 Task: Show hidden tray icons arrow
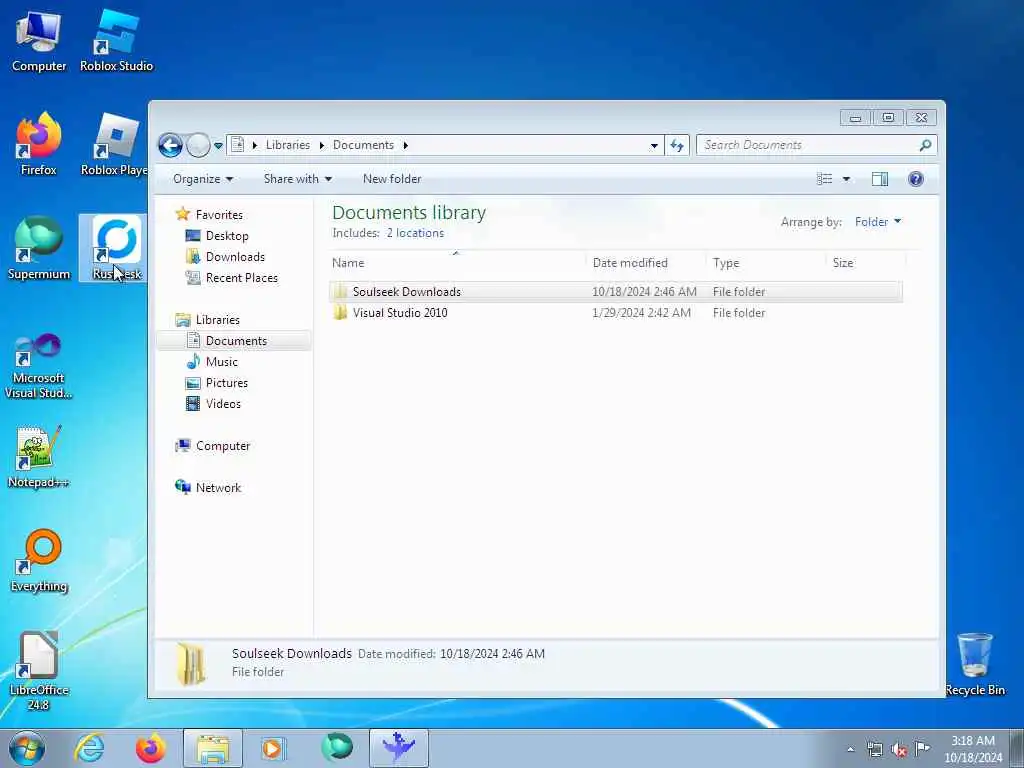pos(850,749)
